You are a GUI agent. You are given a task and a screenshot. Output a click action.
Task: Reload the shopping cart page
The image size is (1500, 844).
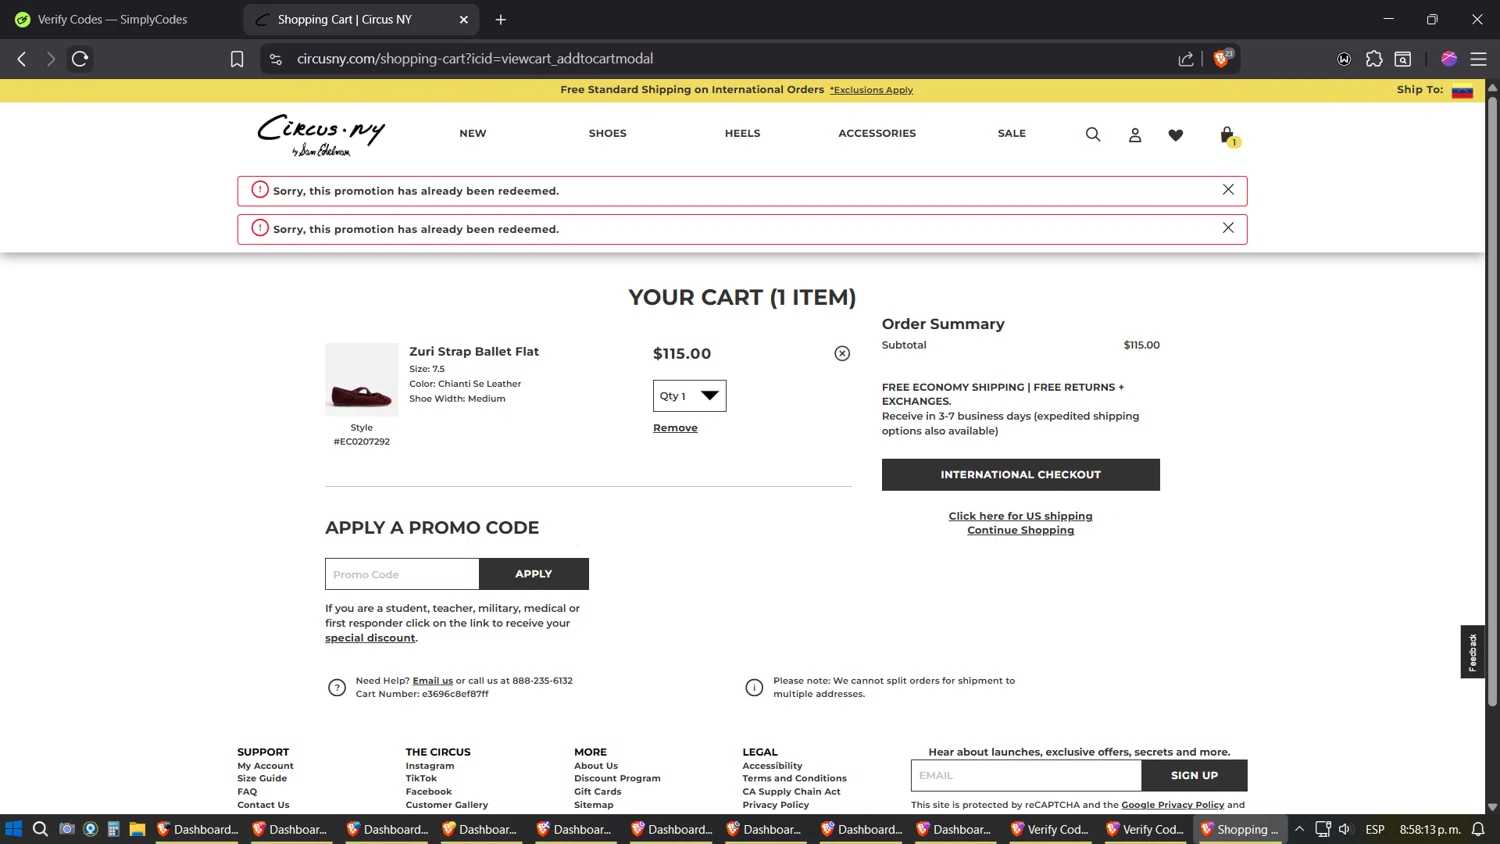[x=80, y=59]
